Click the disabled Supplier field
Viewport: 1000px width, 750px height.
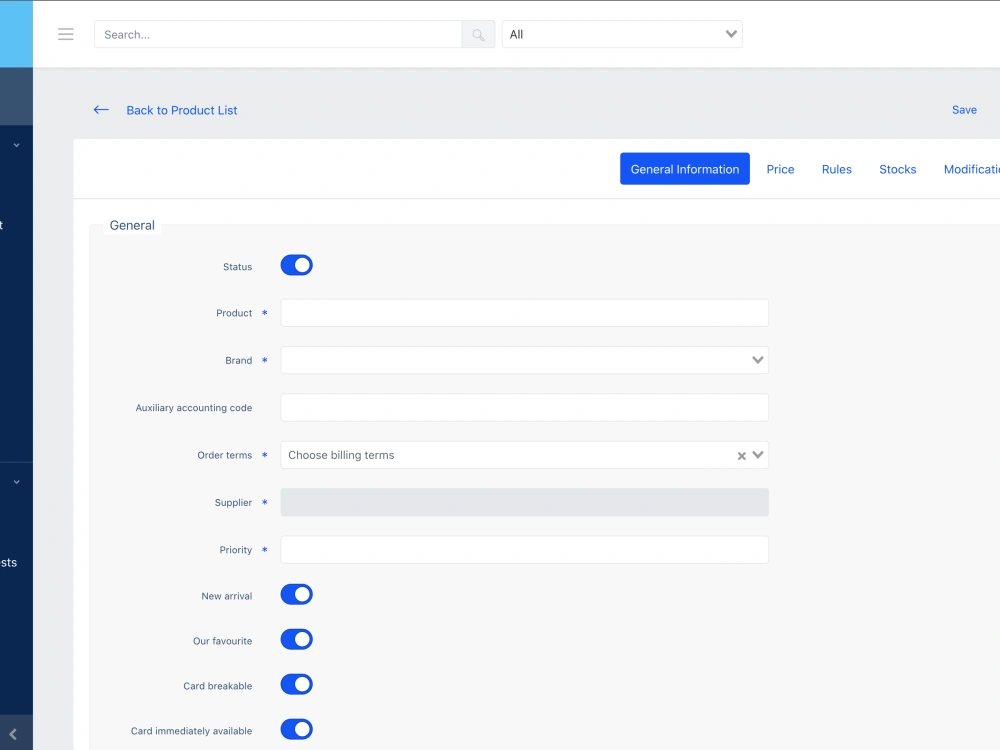click(x=524, y=503)
